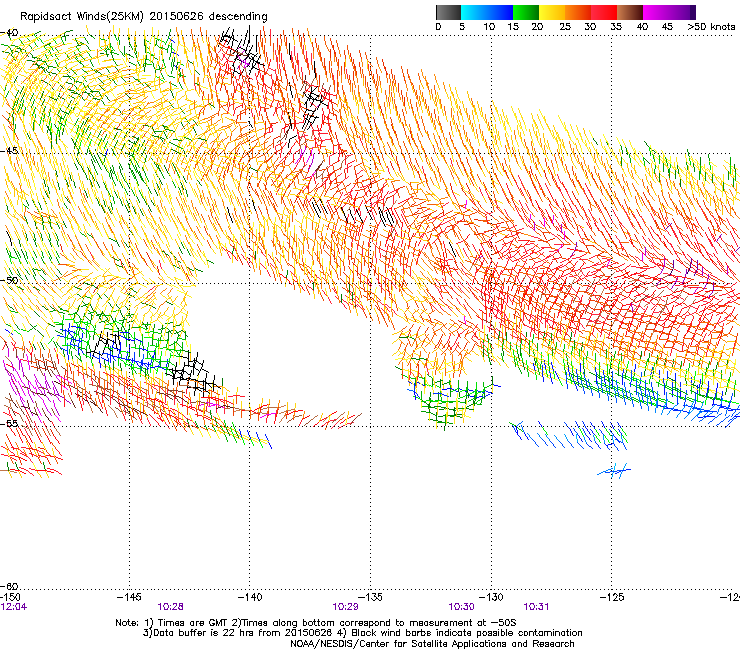Click the -145 longitude axis label
The height and width of the screenshot is (650, 740).
129,597
